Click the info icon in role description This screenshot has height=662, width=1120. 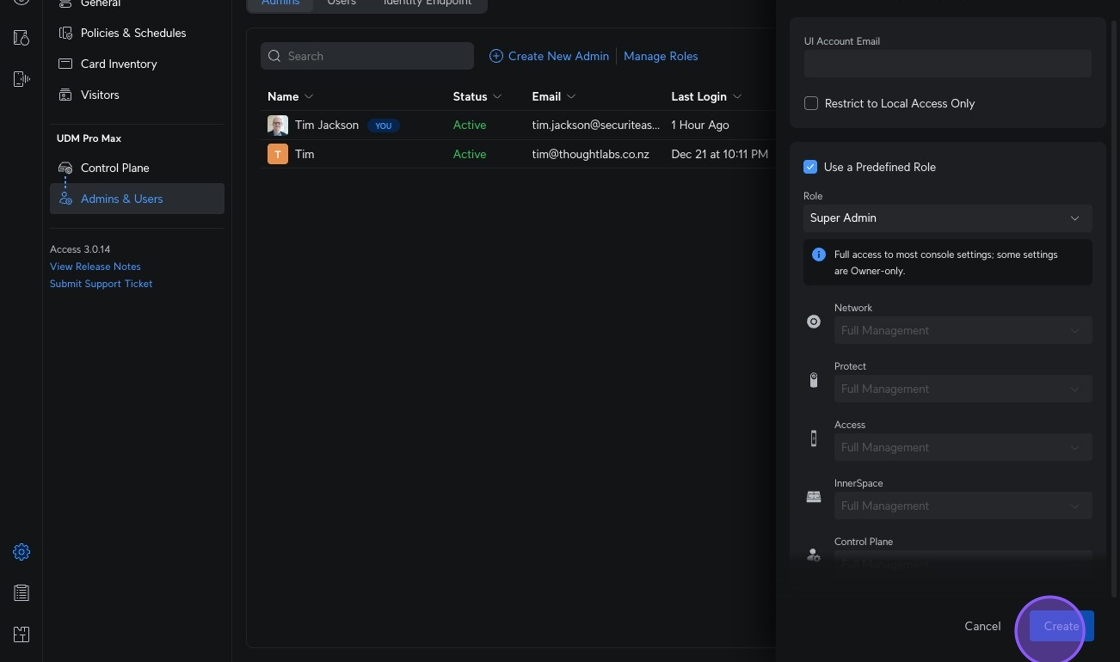click(818, 255)
